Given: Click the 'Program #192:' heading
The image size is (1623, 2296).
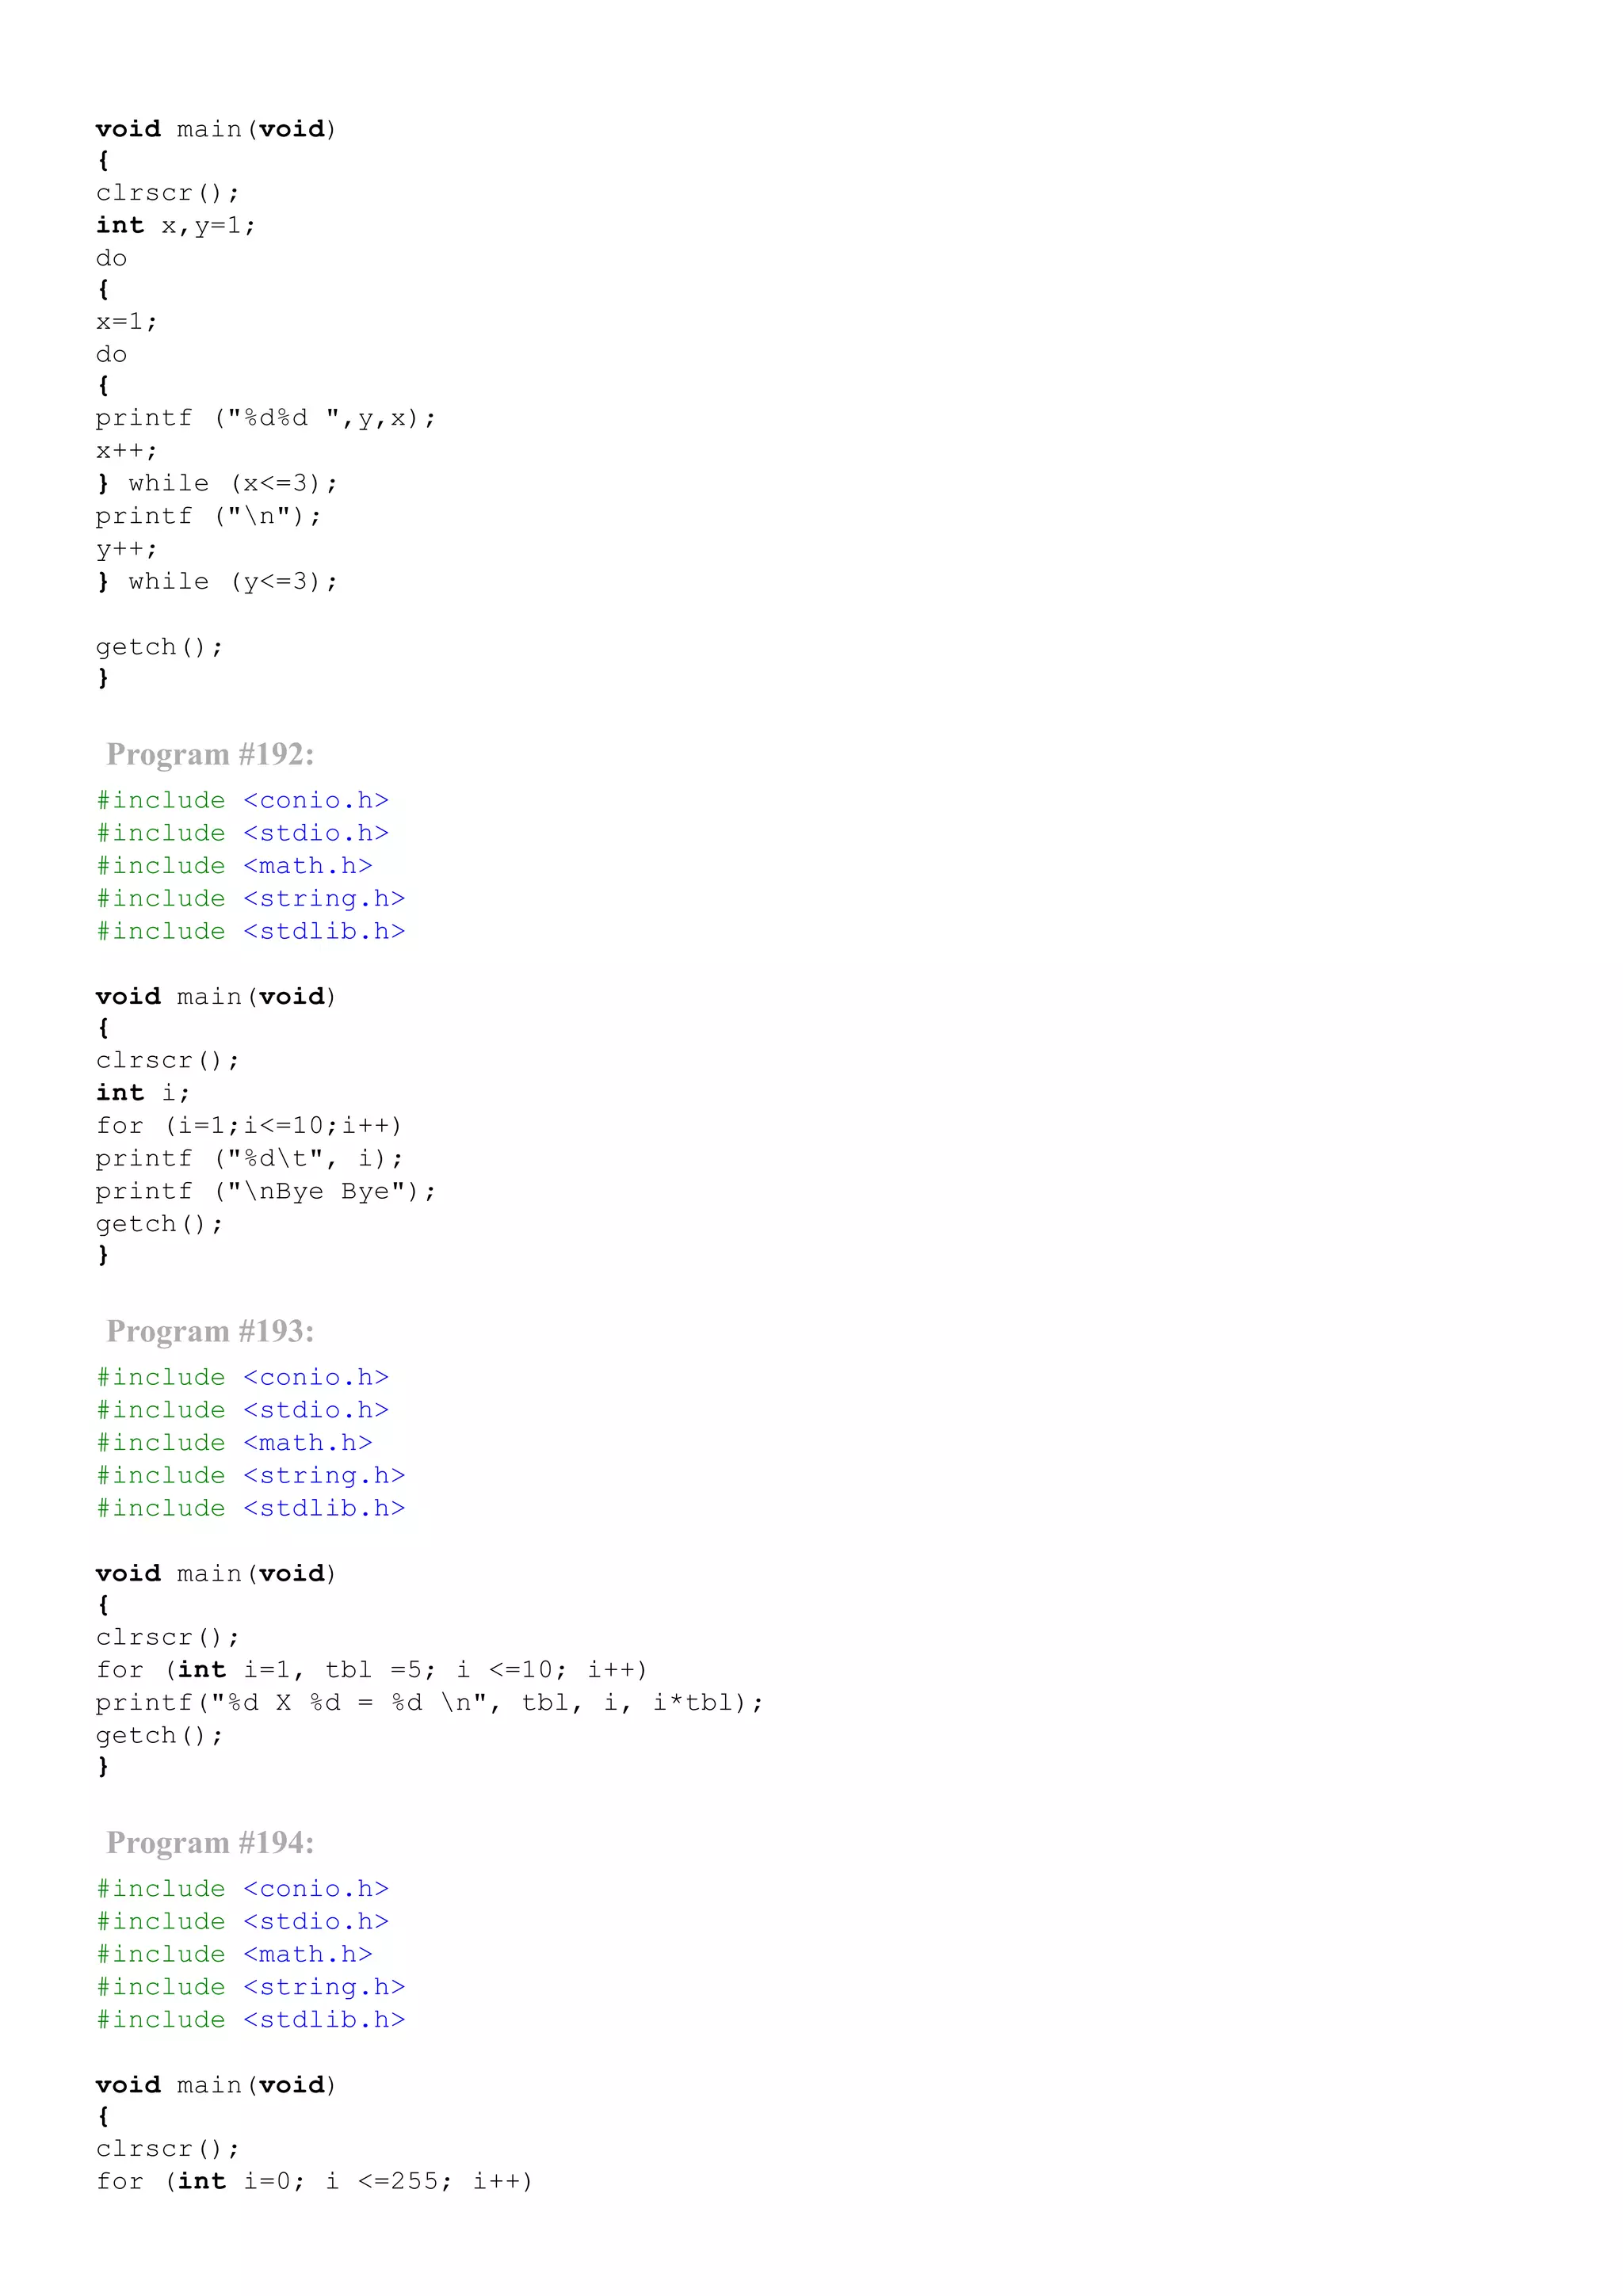Looking at the screenshot, I should pos(210,754).
